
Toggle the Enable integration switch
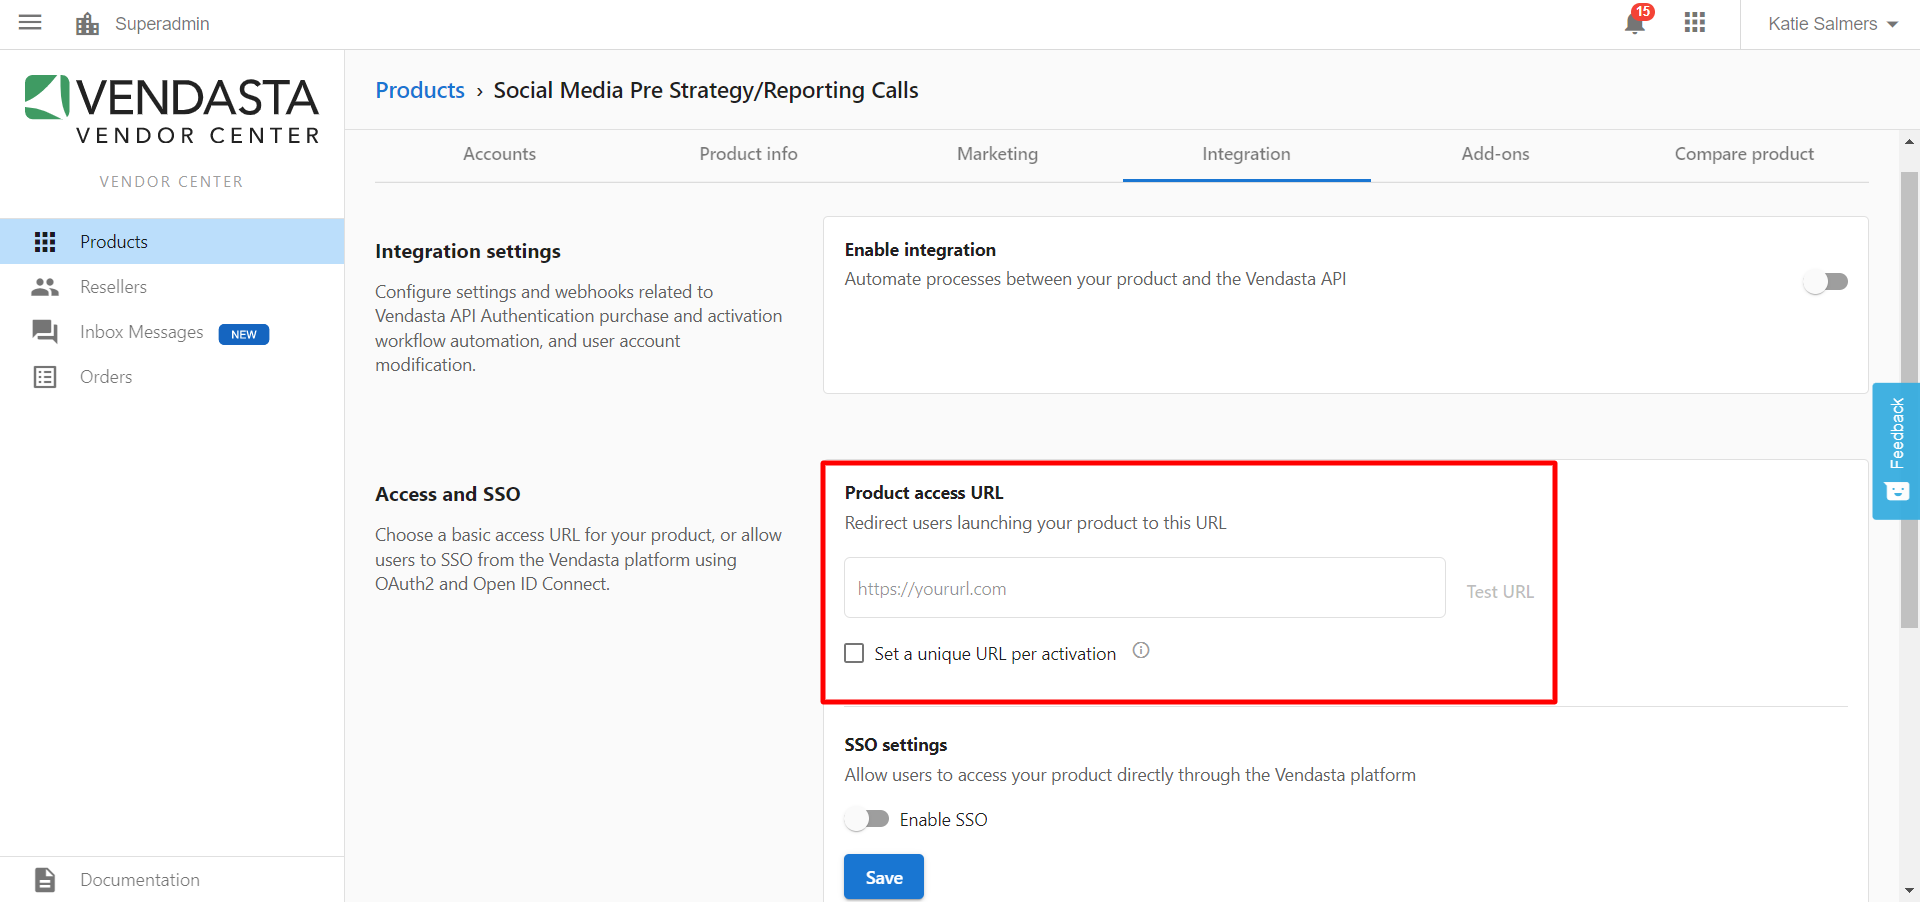coord(1825,282)
